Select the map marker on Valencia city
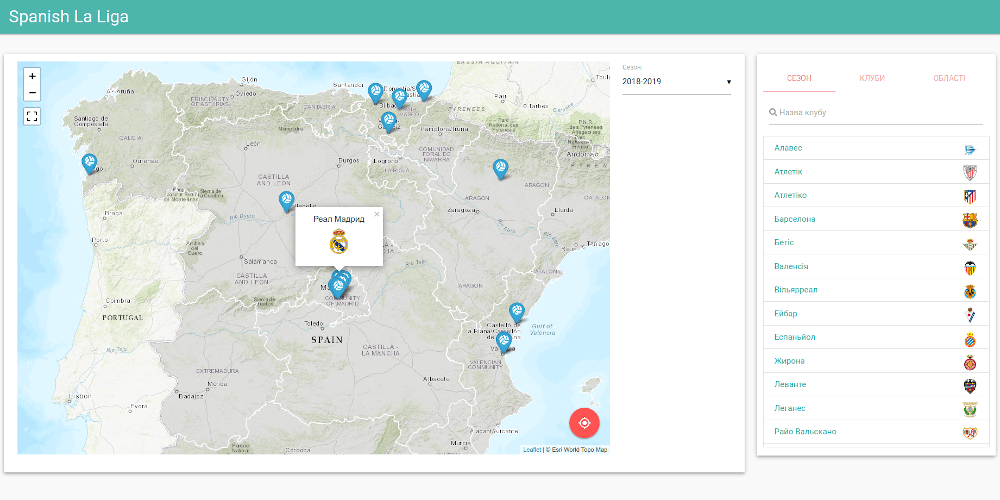Image resolution: width=1000 pixels, height=500 pixels. click(x=504, y=342)
